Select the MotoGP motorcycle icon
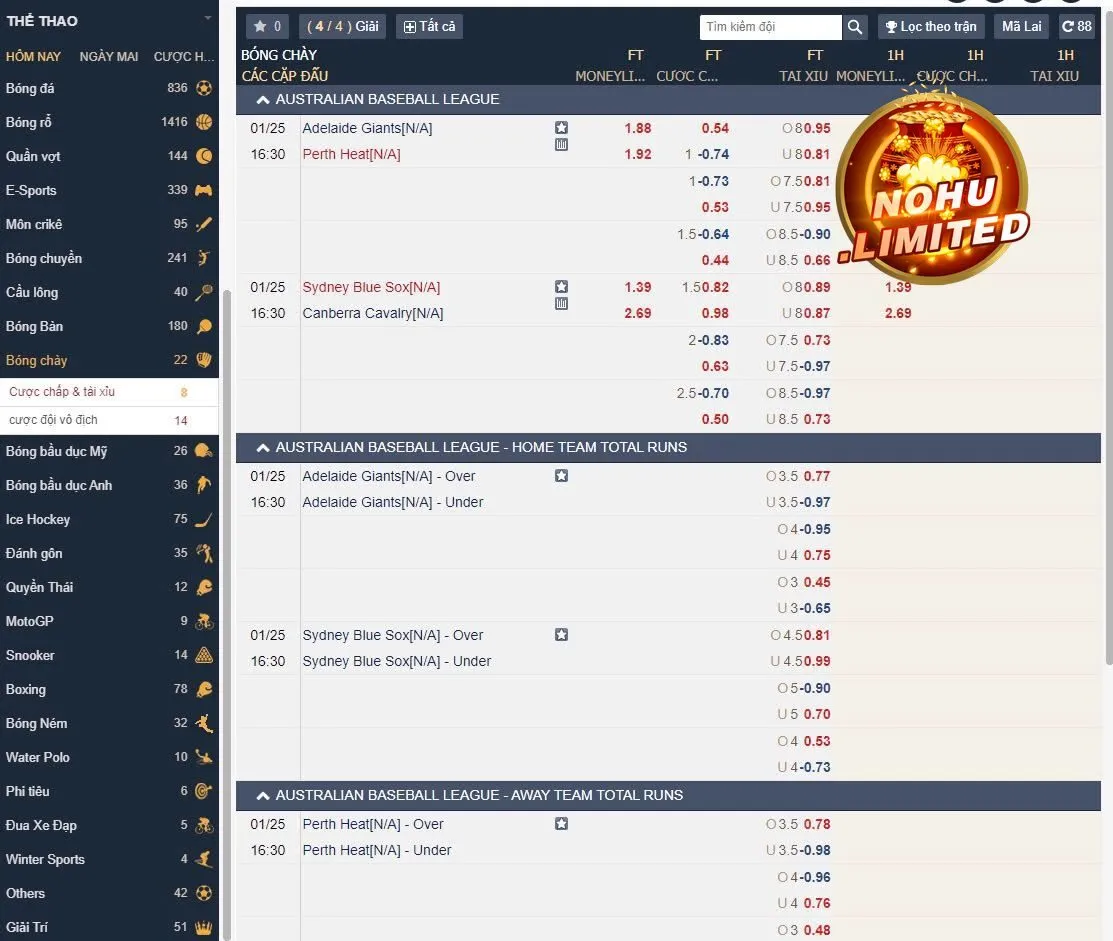The height and width of the screenshot is (941, 1113). tap(204, 621)
